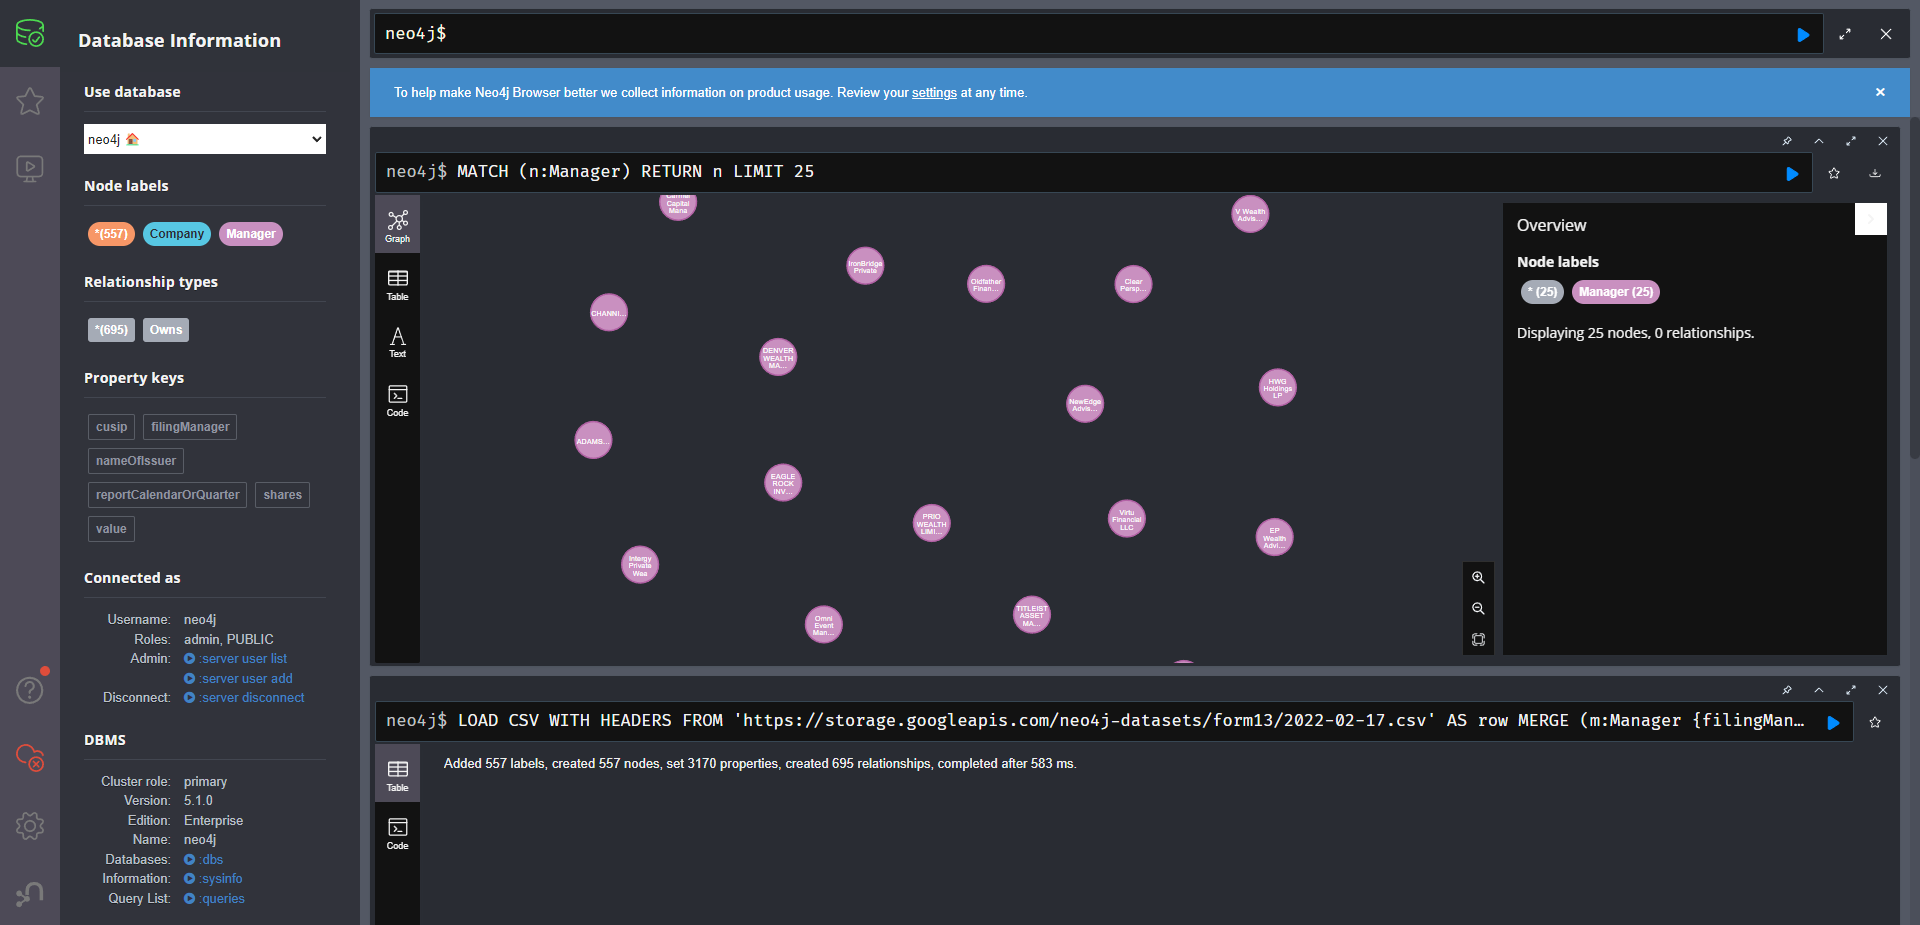Switch to Code view in MATCH frame

tap(397, 400)
